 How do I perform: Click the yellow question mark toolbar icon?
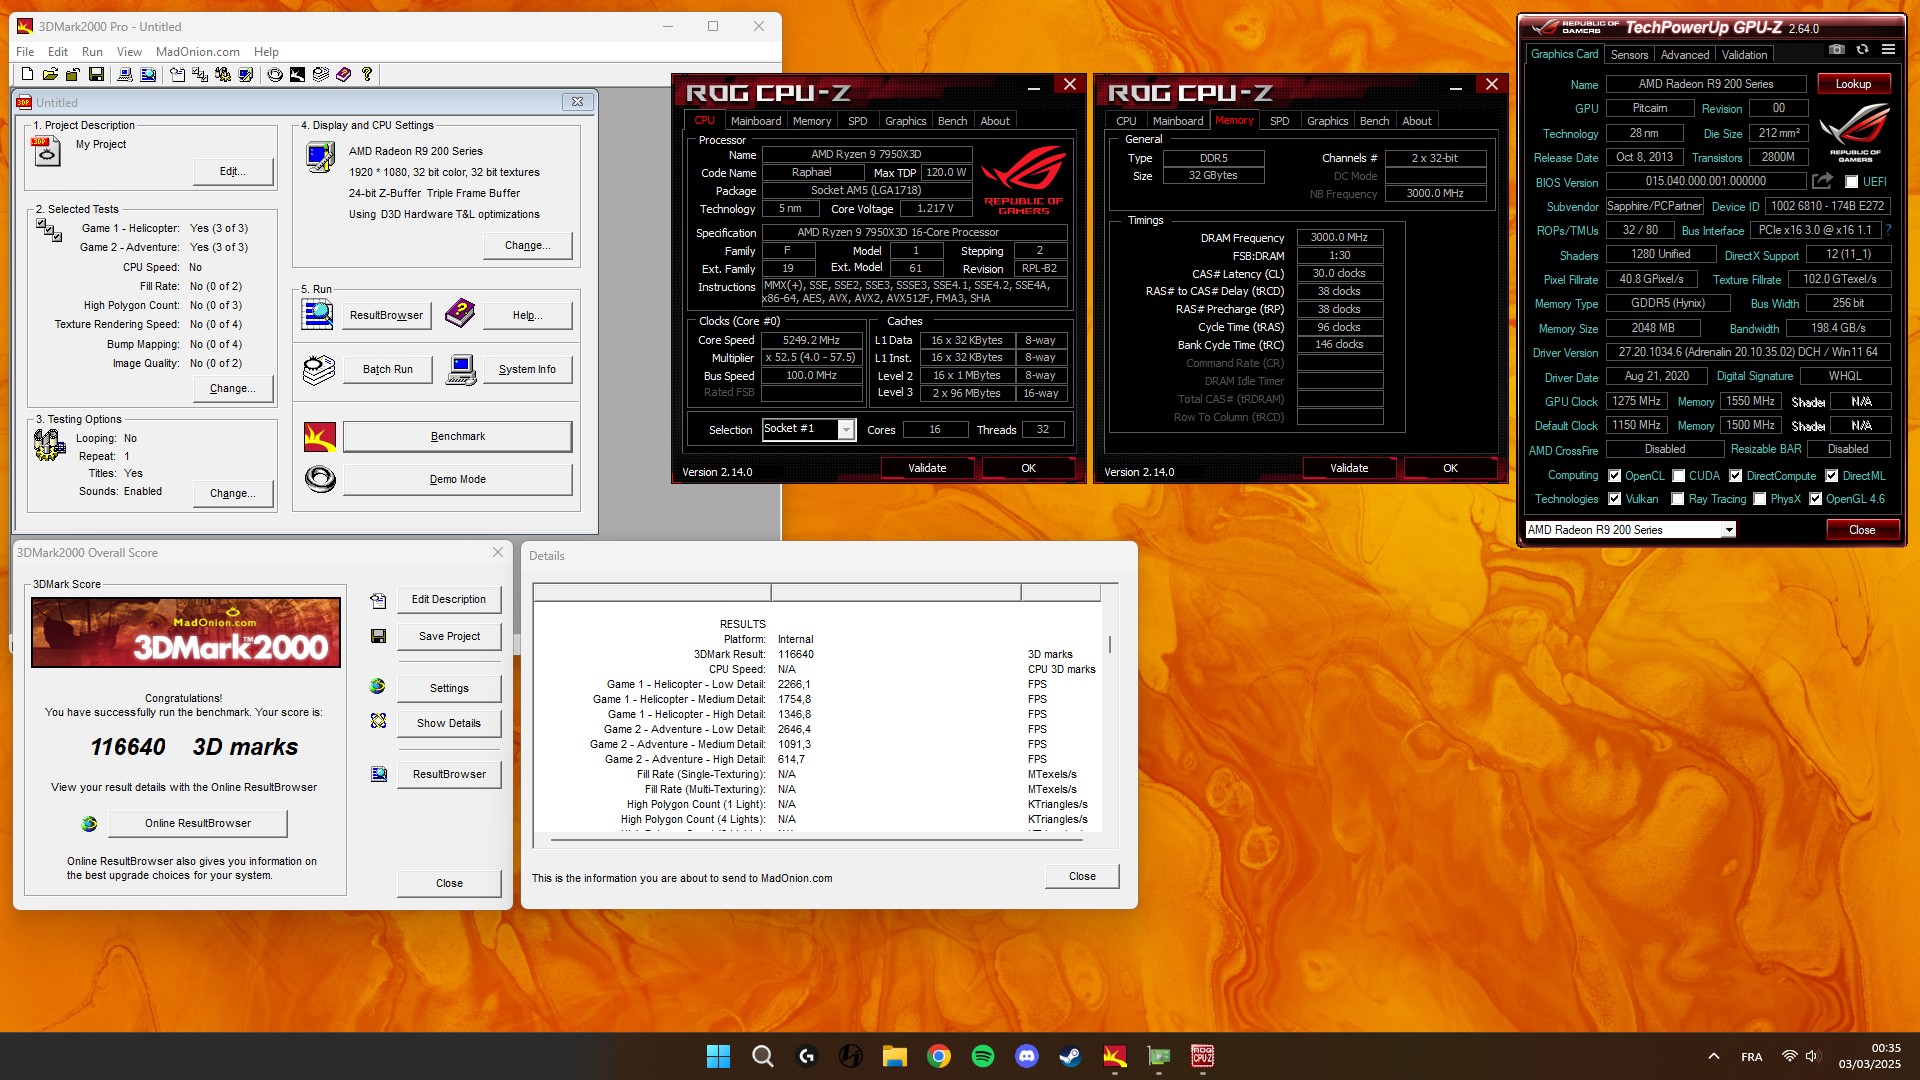pyautogui.click(x=367, y=74)
